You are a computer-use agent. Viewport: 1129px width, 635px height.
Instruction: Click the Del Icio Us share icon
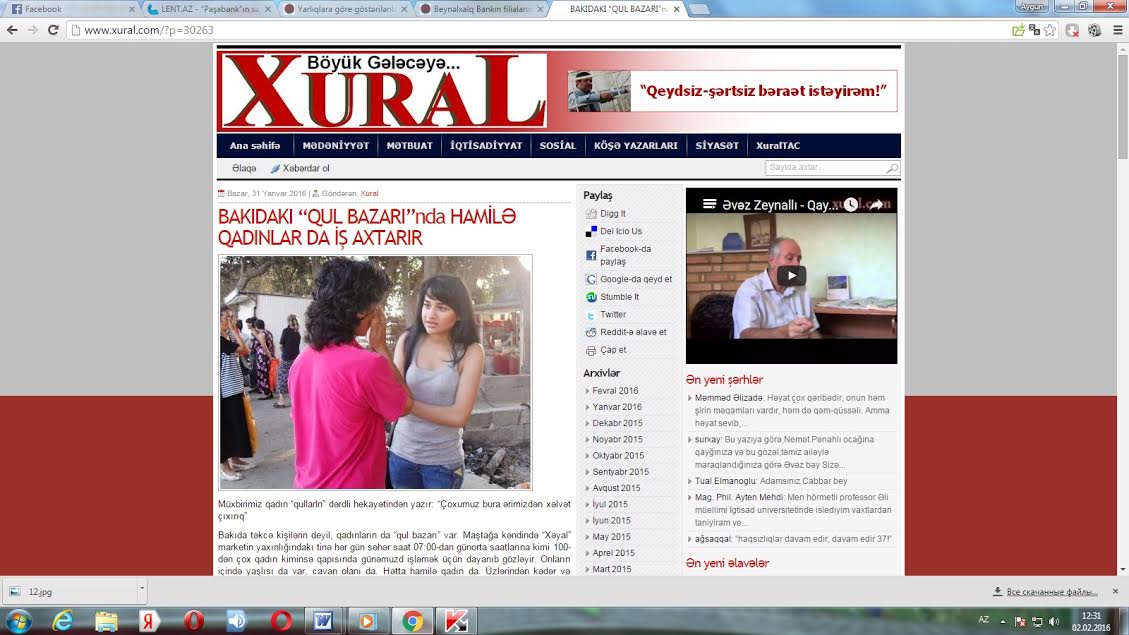591,231
